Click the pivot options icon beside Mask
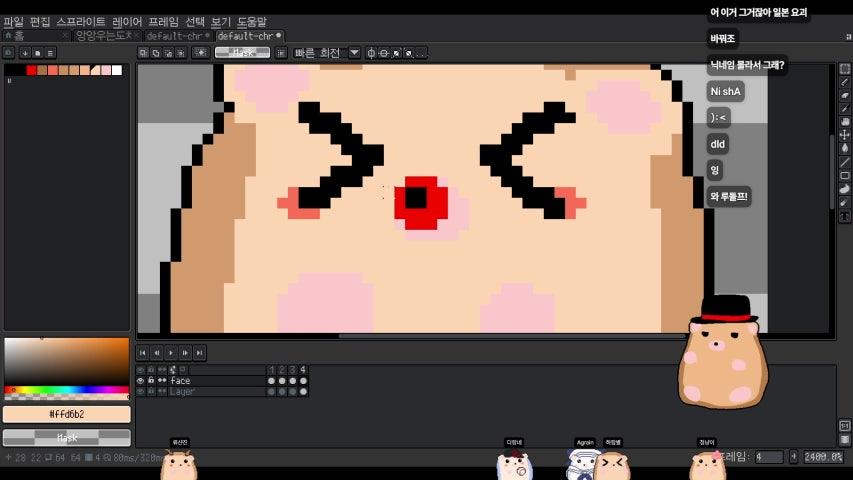Screen dimensions: 853x480 (x=281, y=53)
